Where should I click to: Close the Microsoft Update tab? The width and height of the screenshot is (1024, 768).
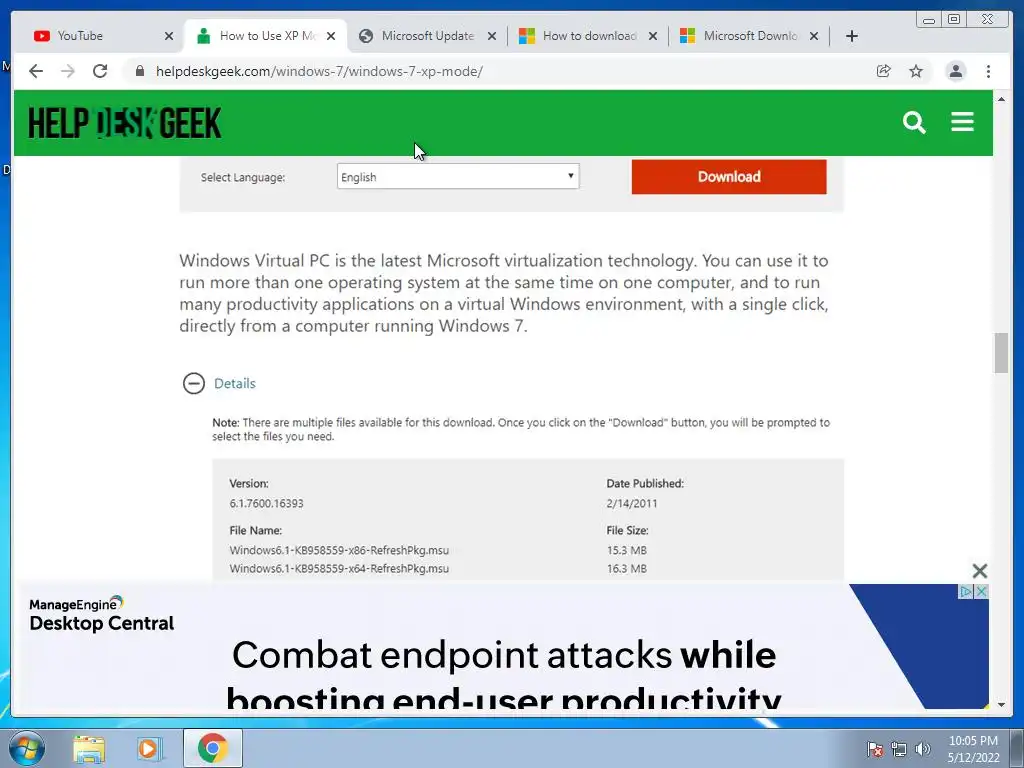pos(492,36)
